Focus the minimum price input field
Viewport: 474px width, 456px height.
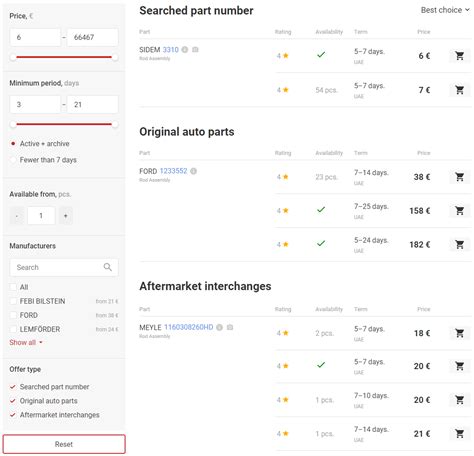35,37
